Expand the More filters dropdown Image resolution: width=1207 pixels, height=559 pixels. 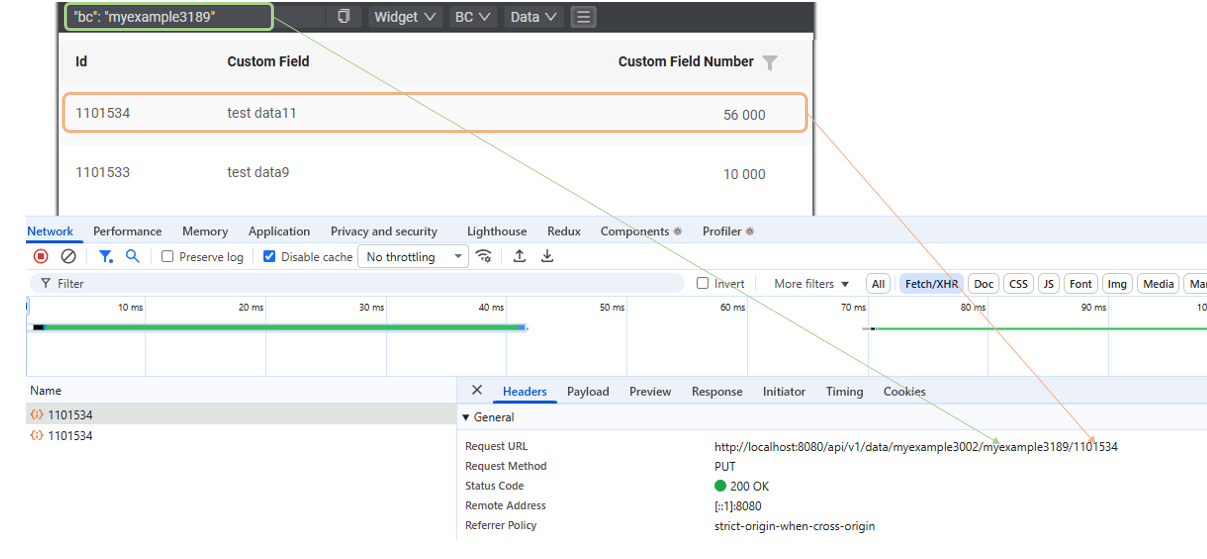click(811, 284)
